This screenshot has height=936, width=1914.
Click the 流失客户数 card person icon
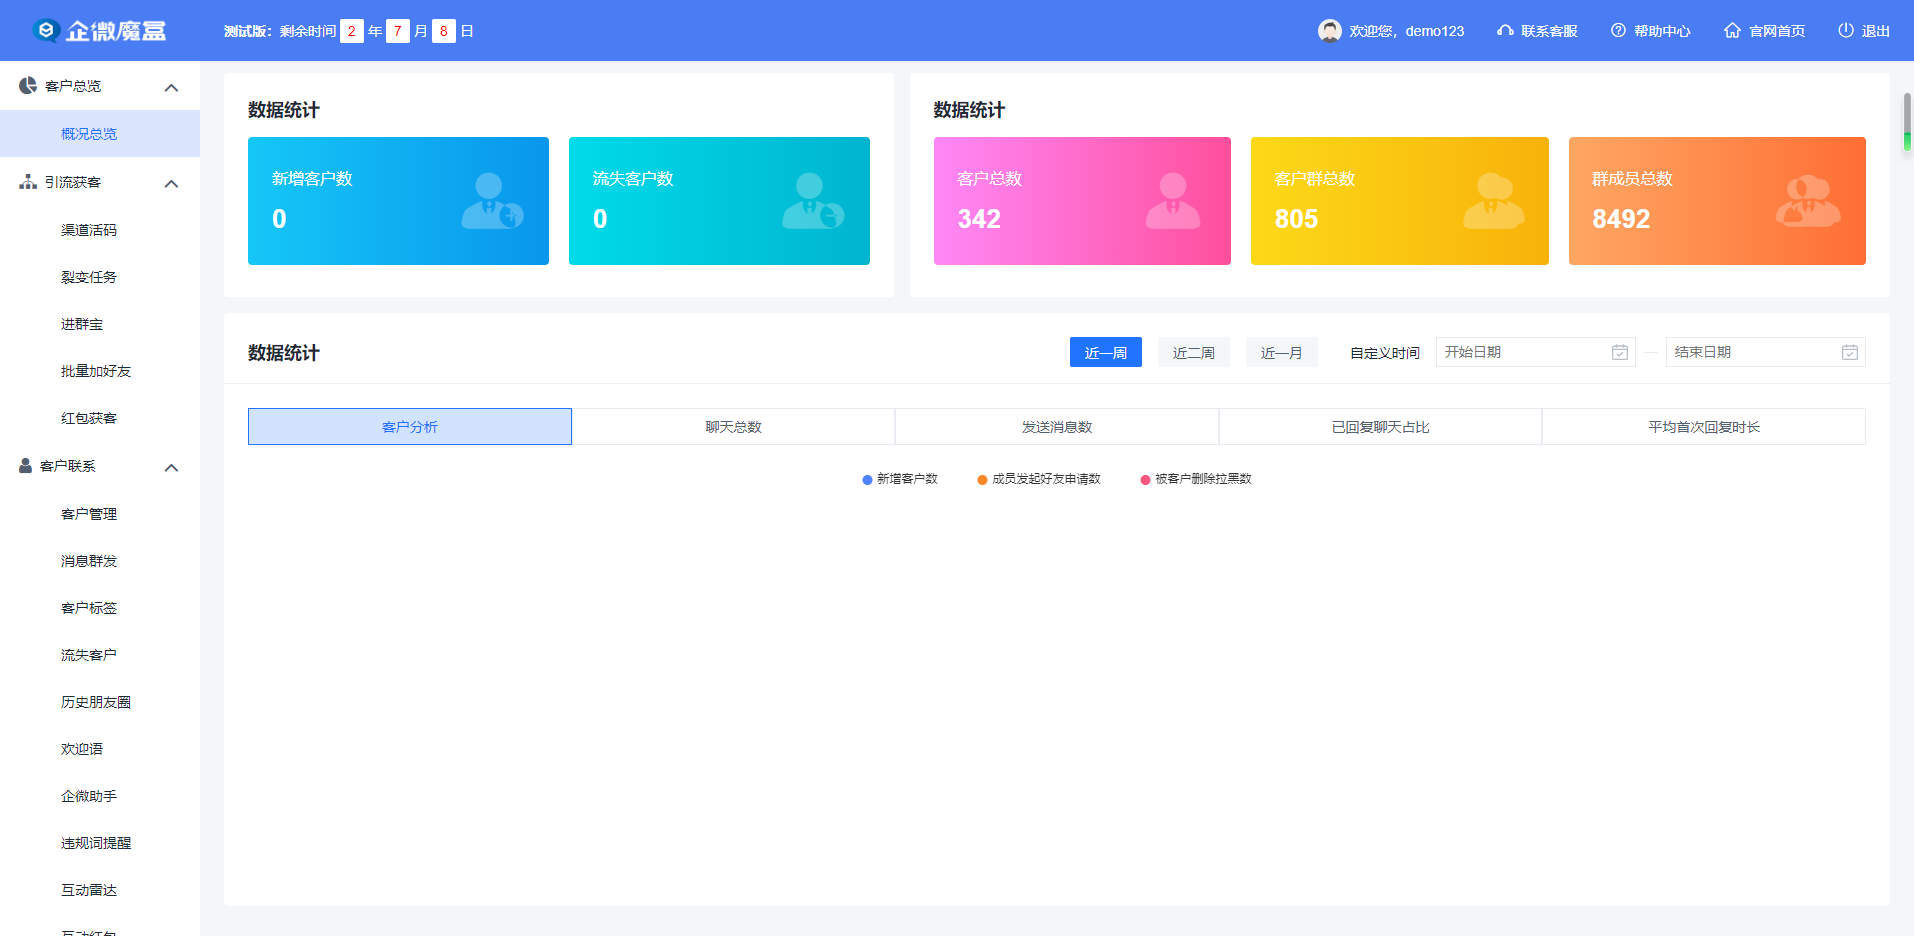click(813, 201)
